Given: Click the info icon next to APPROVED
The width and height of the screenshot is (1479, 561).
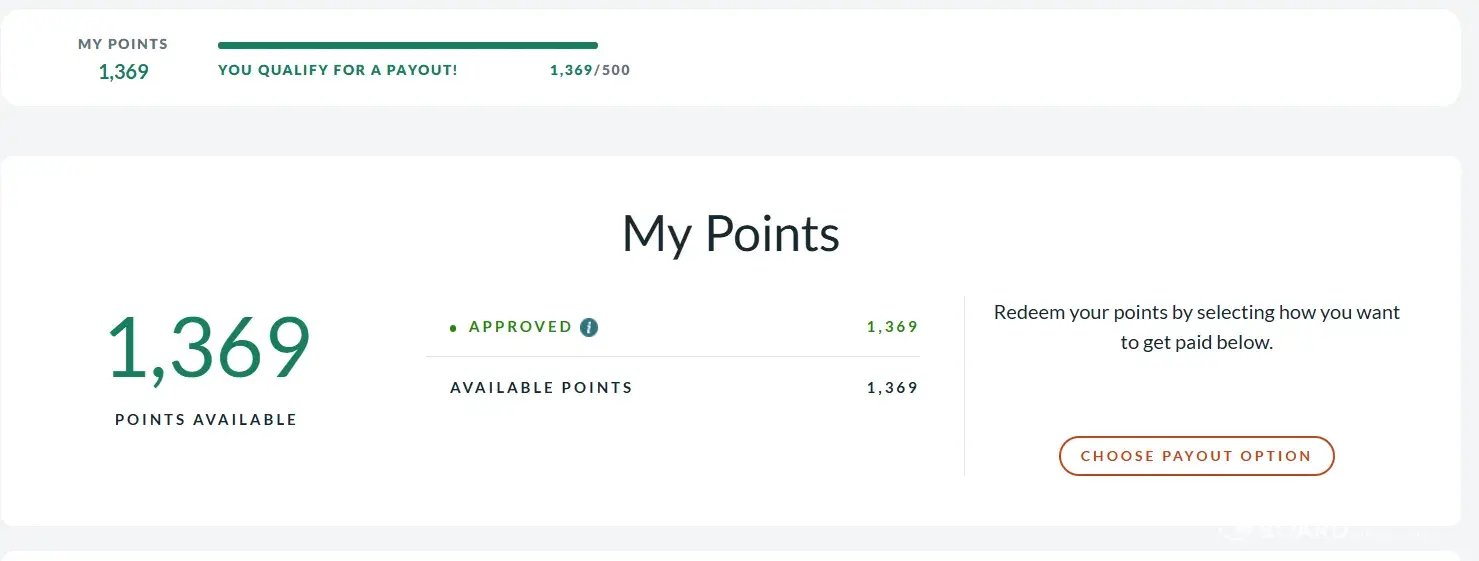Looking at the screenshot, I should 589,327.
